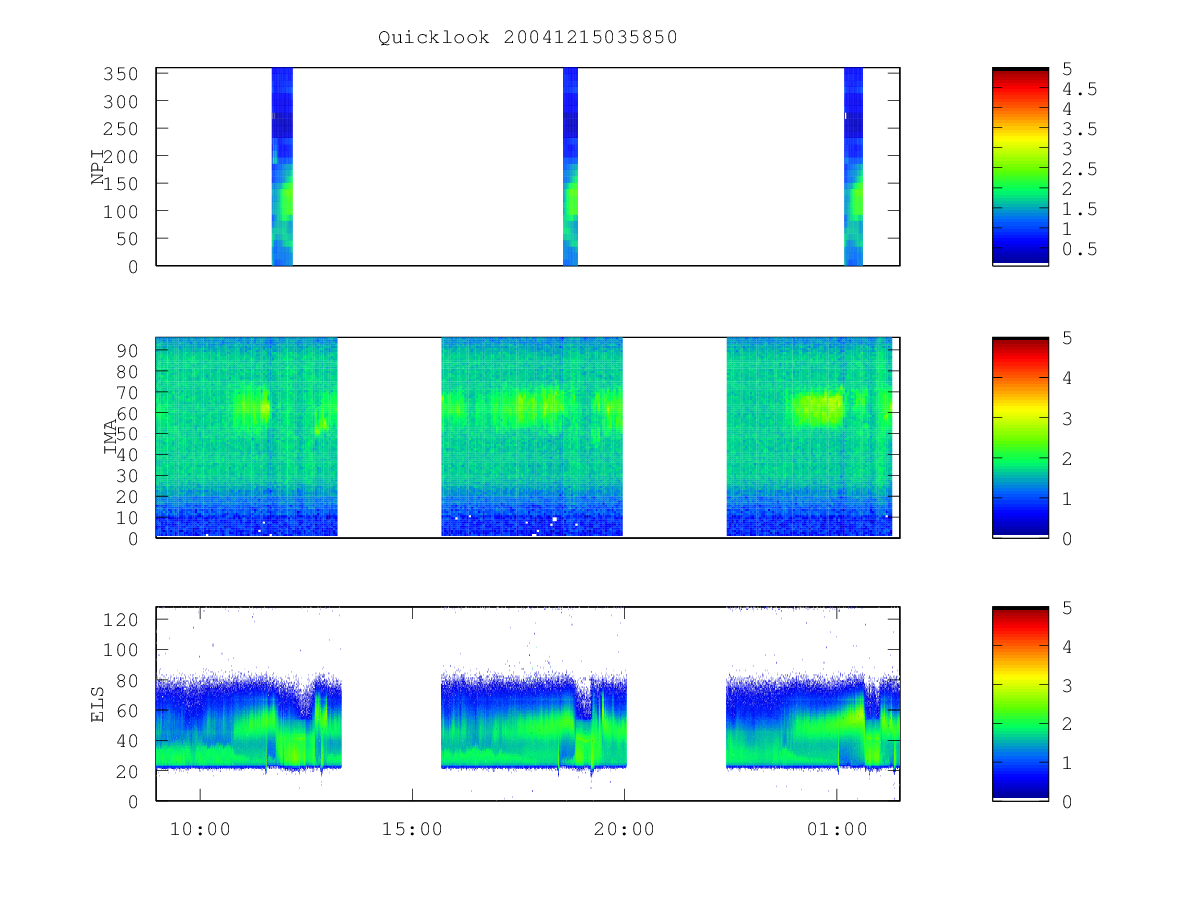Viewport: 1200px width, 900px height.
Task: Click the first IMA data block
Action: pyautogui.click(x=247, y=437)
